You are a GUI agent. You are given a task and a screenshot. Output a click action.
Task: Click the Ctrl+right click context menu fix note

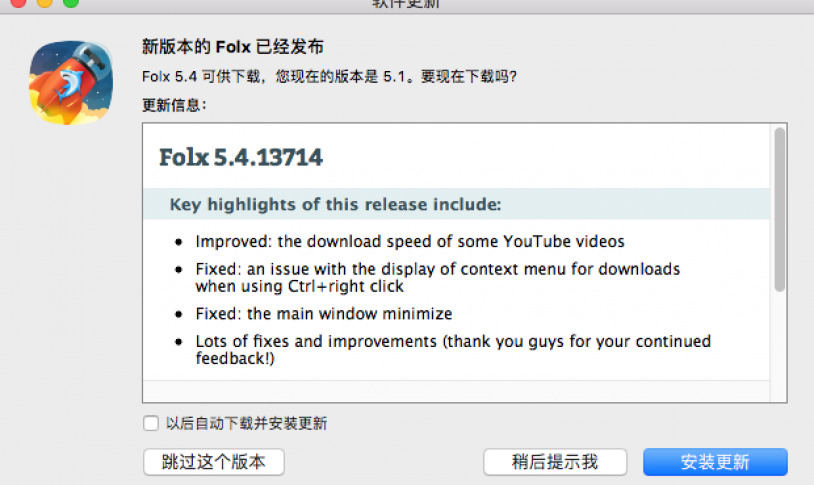[438, 278]
